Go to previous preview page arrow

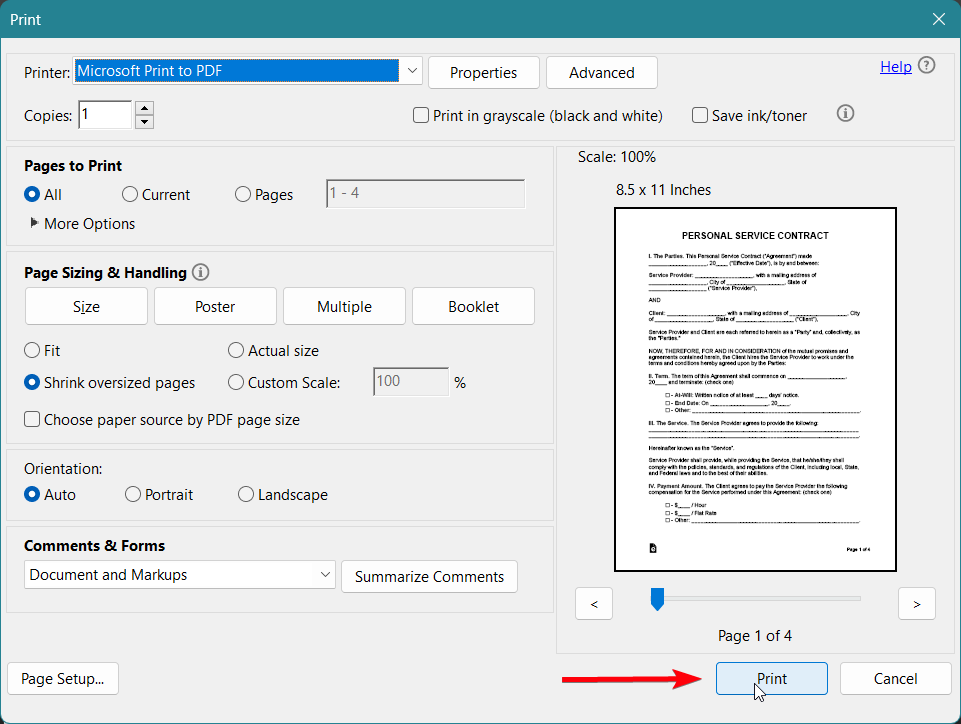coord(594,603)
